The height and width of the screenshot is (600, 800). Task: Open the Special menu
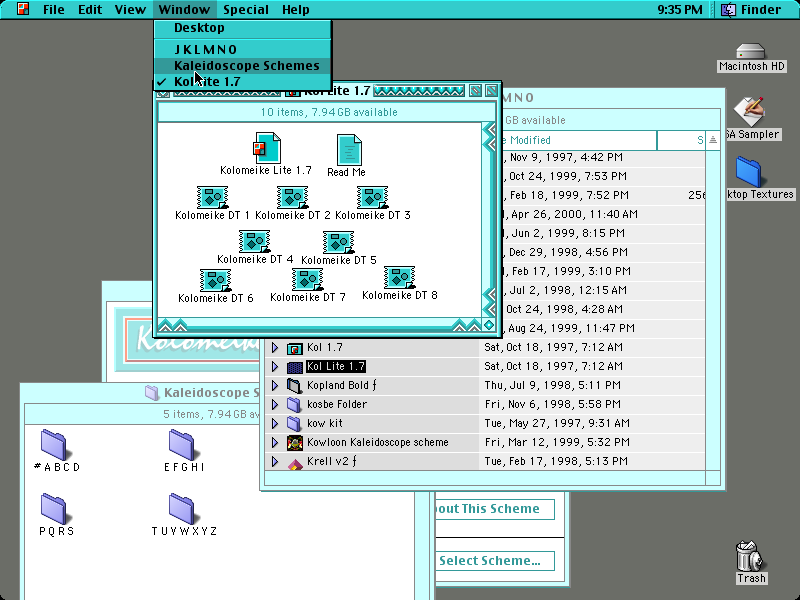246,9
